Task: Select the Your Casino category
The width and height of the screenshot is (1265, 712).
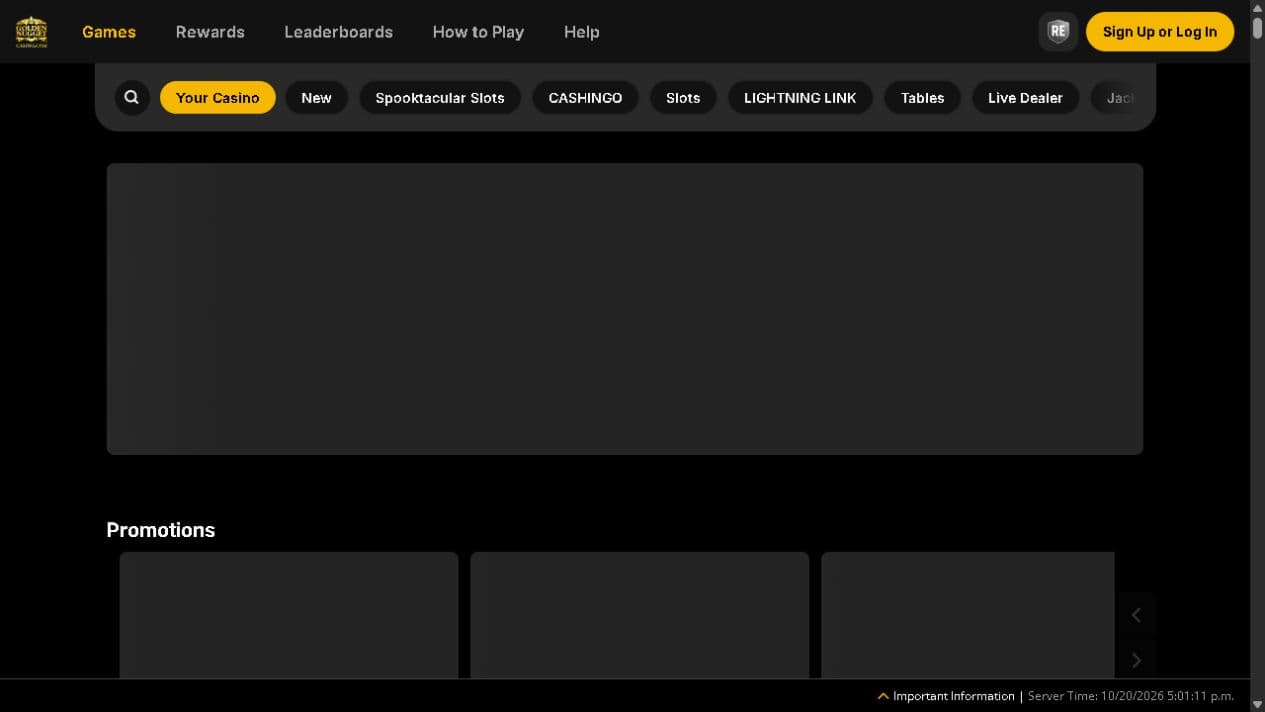Action: coord(218,98)
